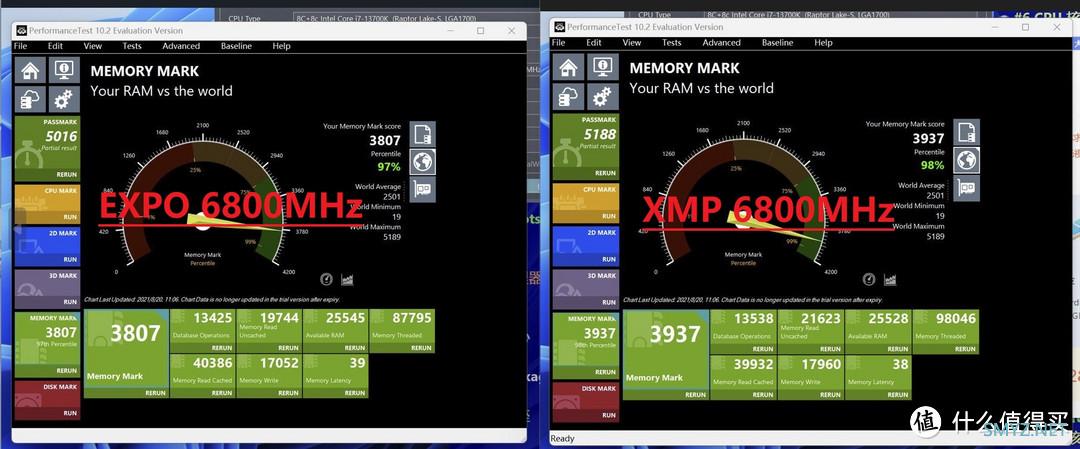Run 3D Mark in the 3807-score window
This screenshot has width=1080, height=449.
coord(70,302)
